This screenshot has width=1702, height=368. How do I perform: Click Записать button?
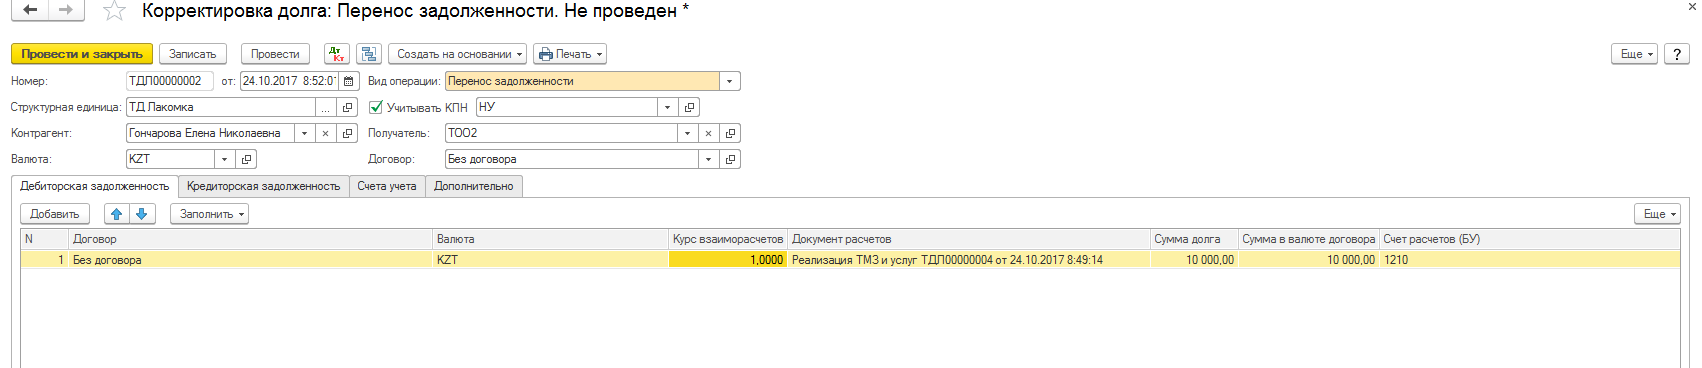[x=193, y=54]
